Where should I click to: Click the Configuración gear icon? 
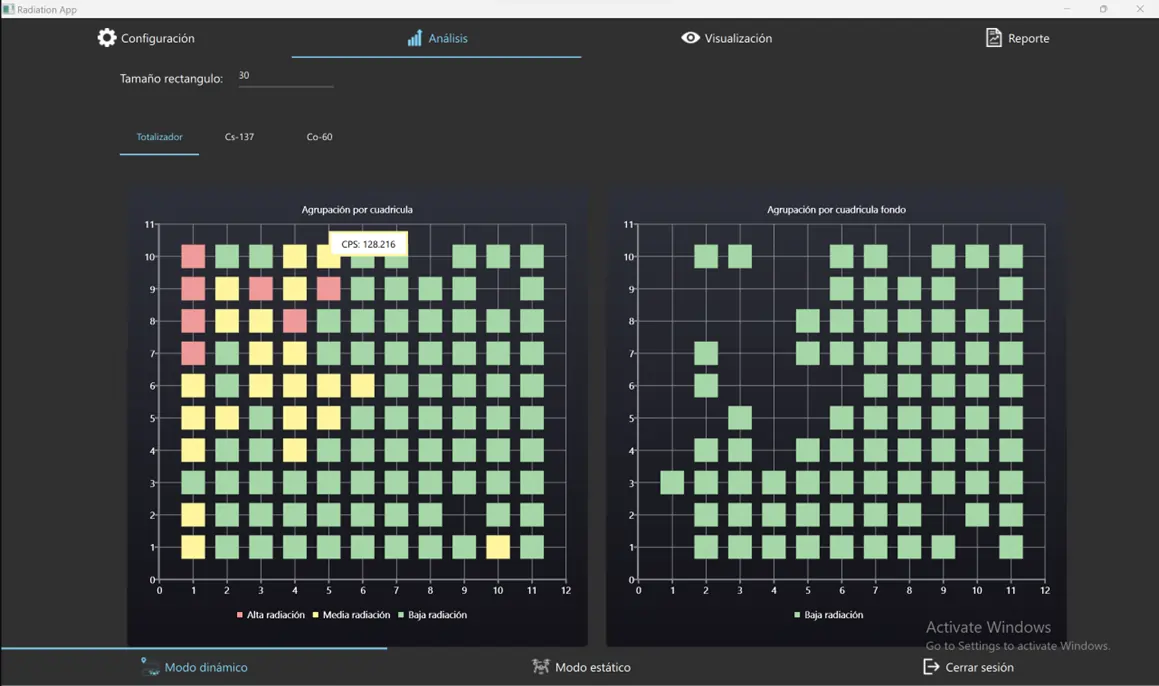[107, 37]
